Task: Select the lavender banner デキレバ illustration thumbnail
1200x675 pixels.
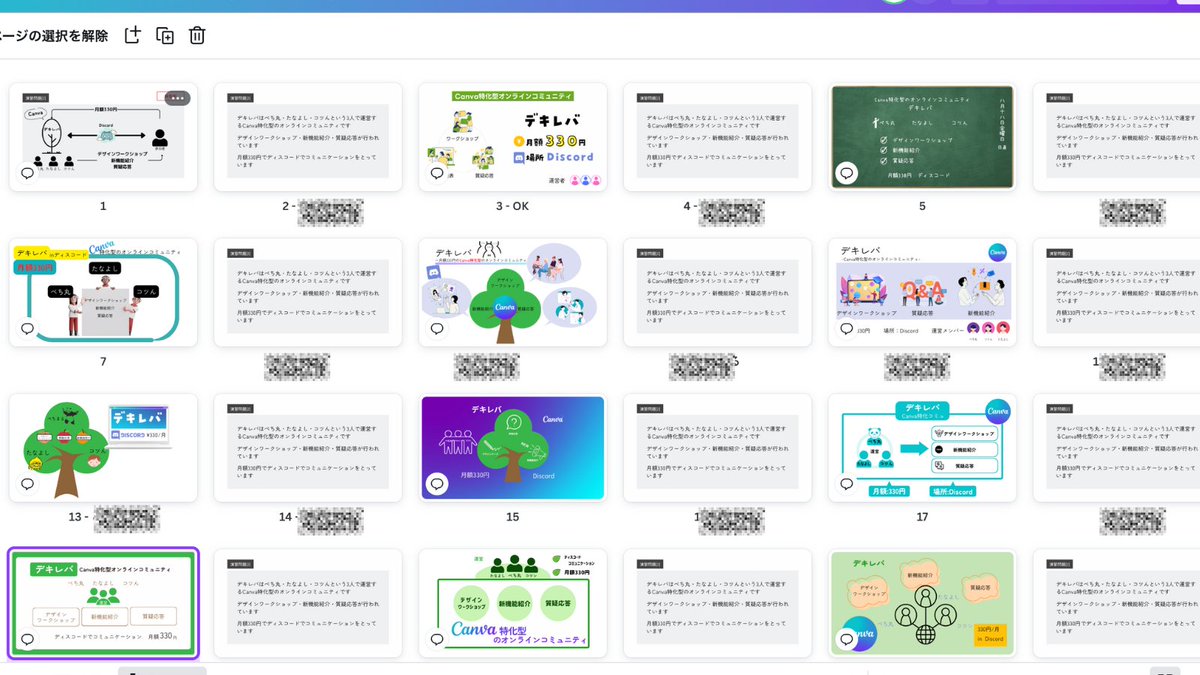Action: click(x=922, y=292)
